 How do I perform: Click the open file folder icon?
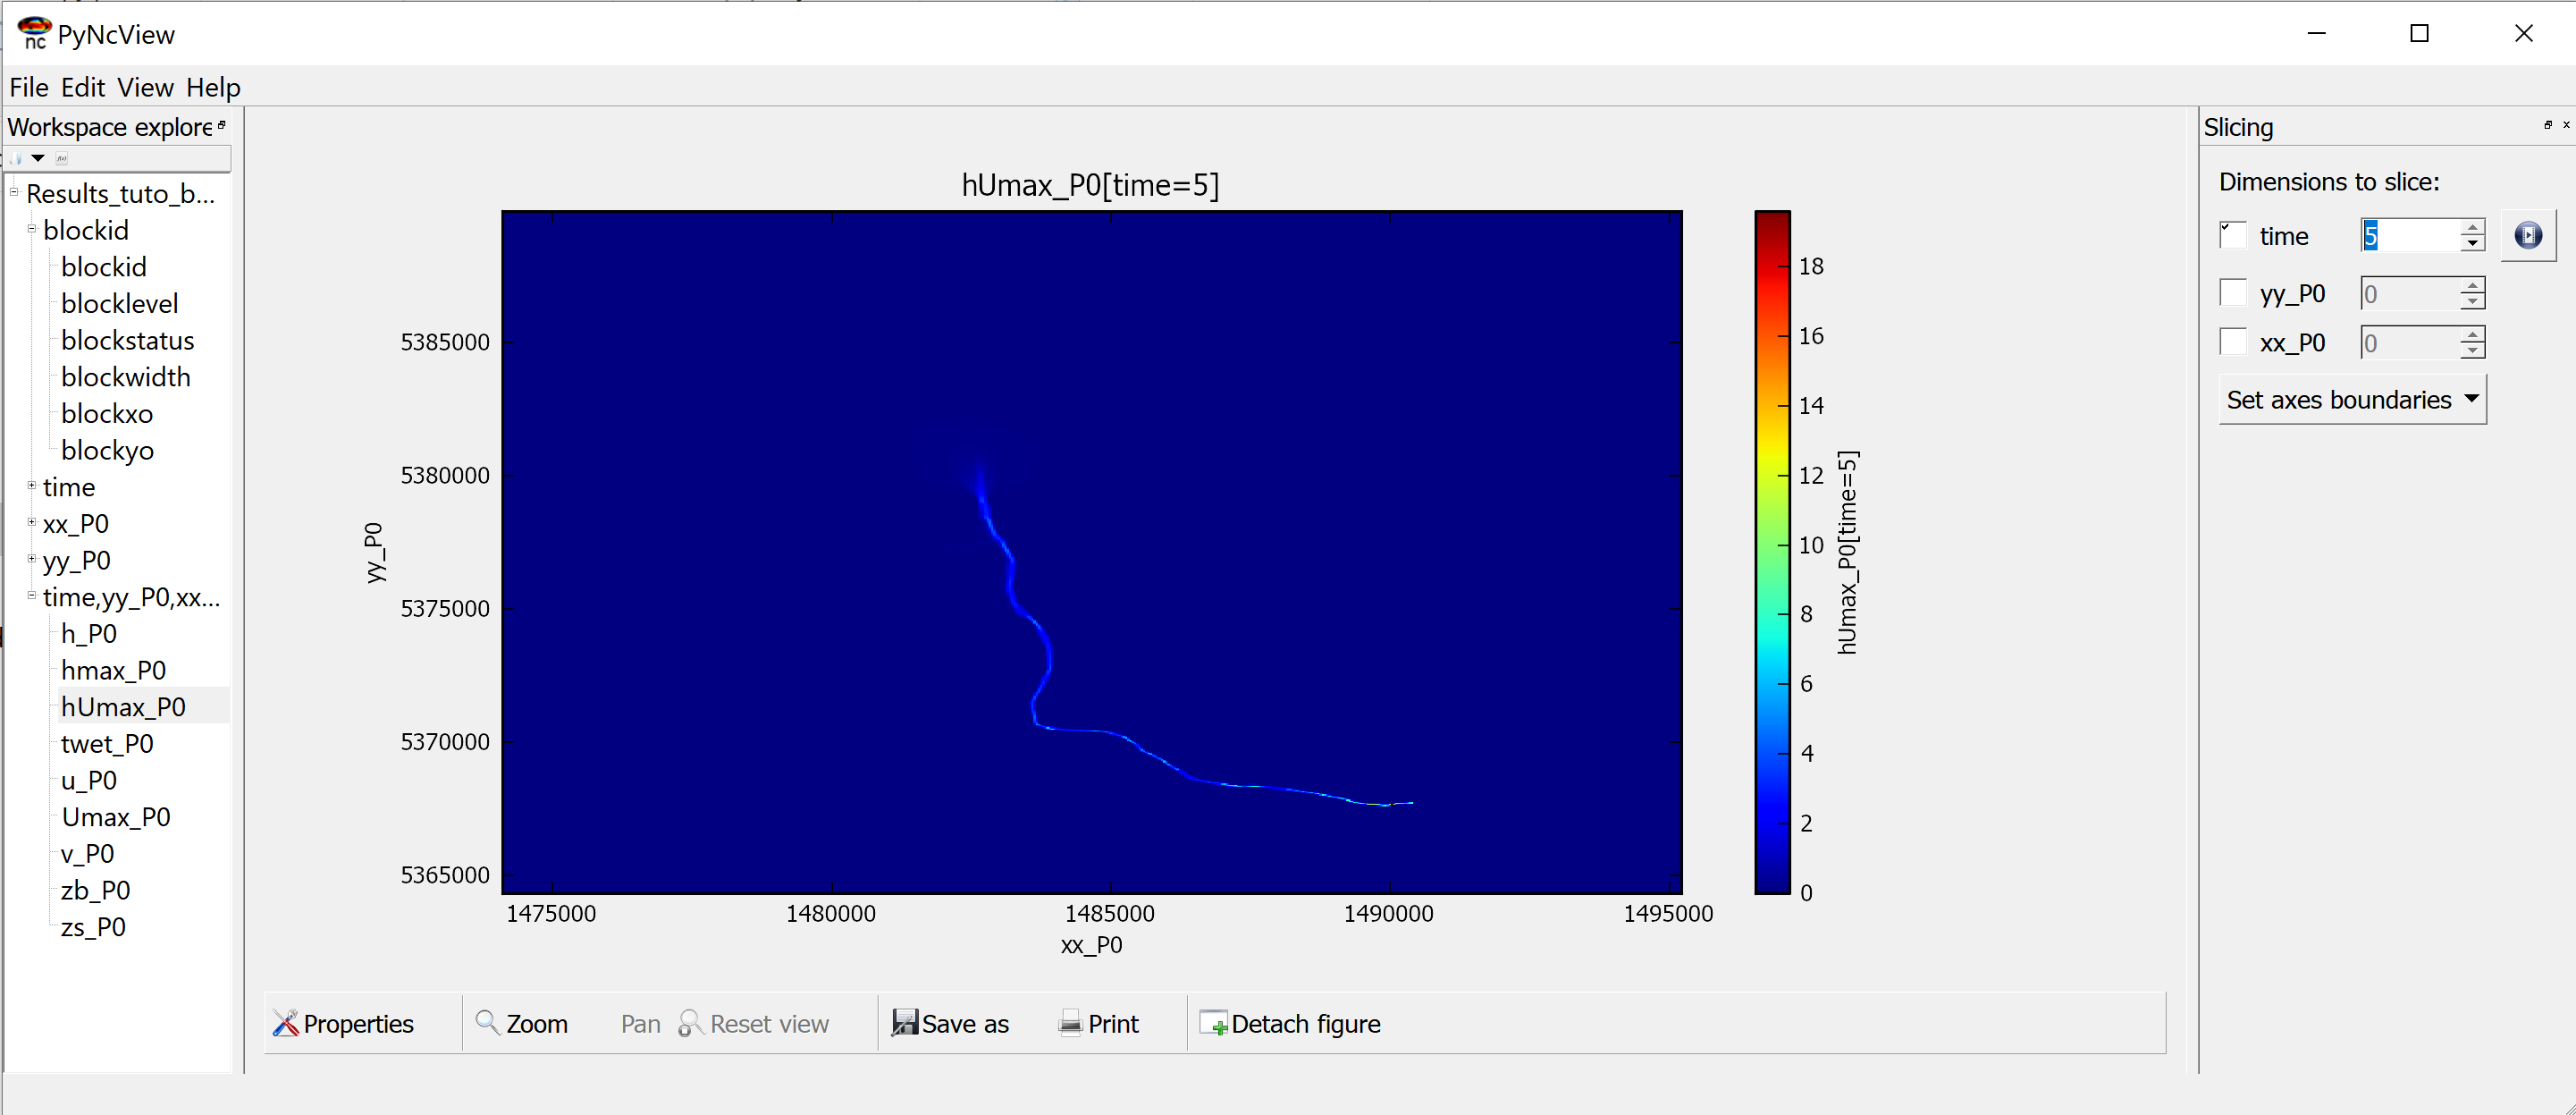point(16,158)
